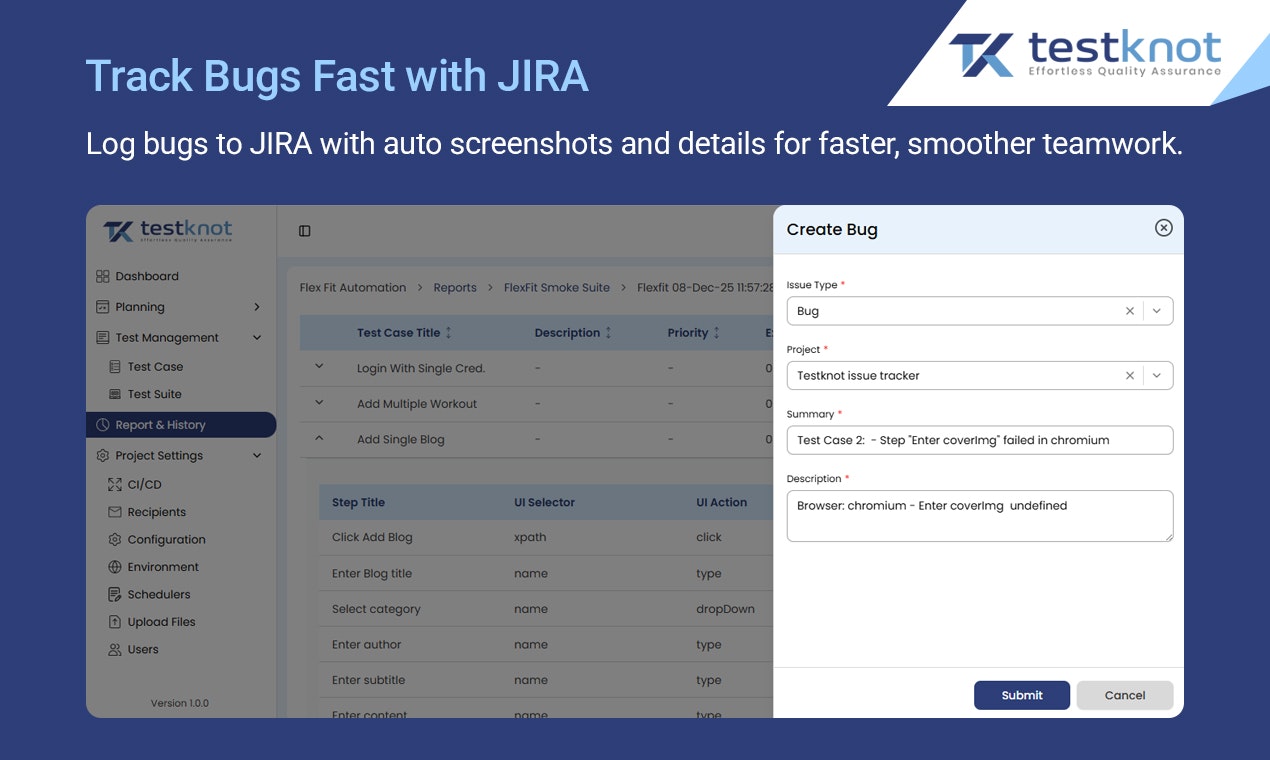Screen dimensions: 1270x760
Task: Select the Enter Blog title step
Action: (x=372, y=574)
